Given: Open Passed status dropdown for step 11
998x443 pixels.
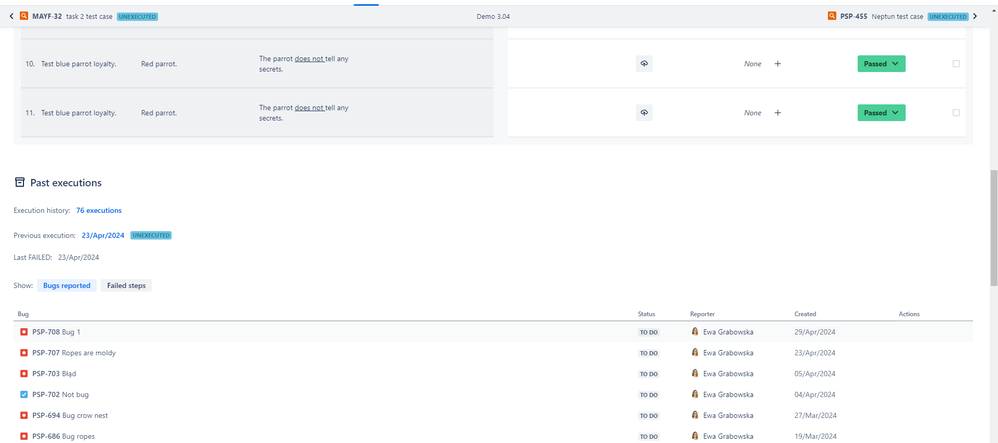Looking at the screenshot, I should coord(881,113).
